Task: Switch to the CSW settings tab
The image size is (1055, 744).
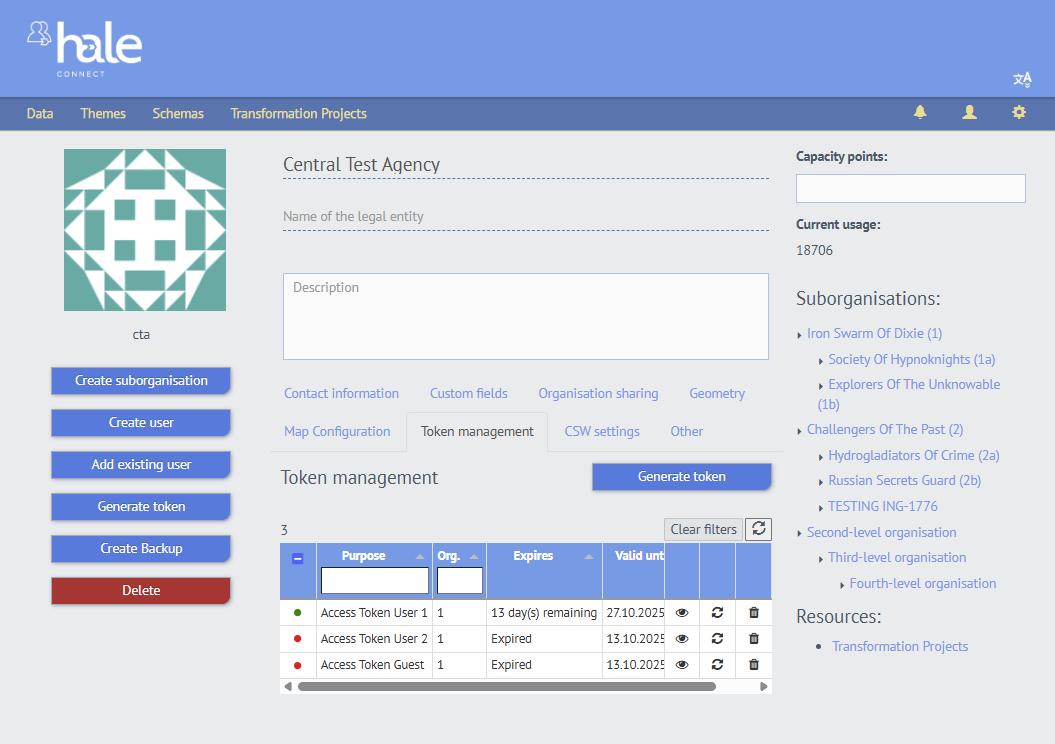Action: coord(602,431)
